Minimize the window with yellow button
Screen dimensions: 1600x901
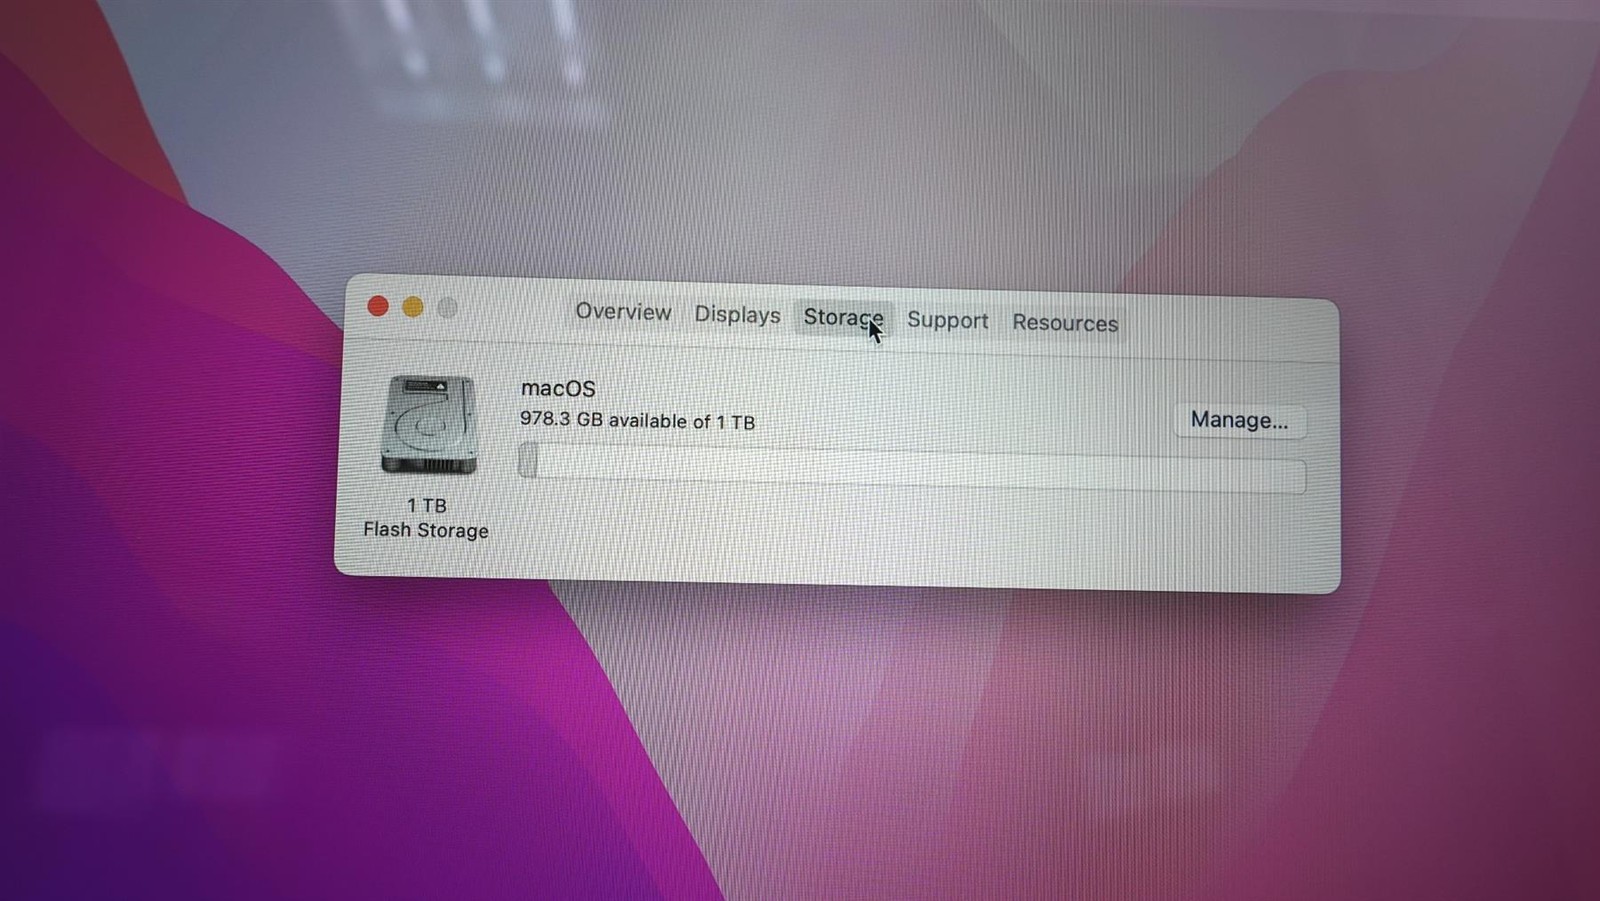[413, 307]
